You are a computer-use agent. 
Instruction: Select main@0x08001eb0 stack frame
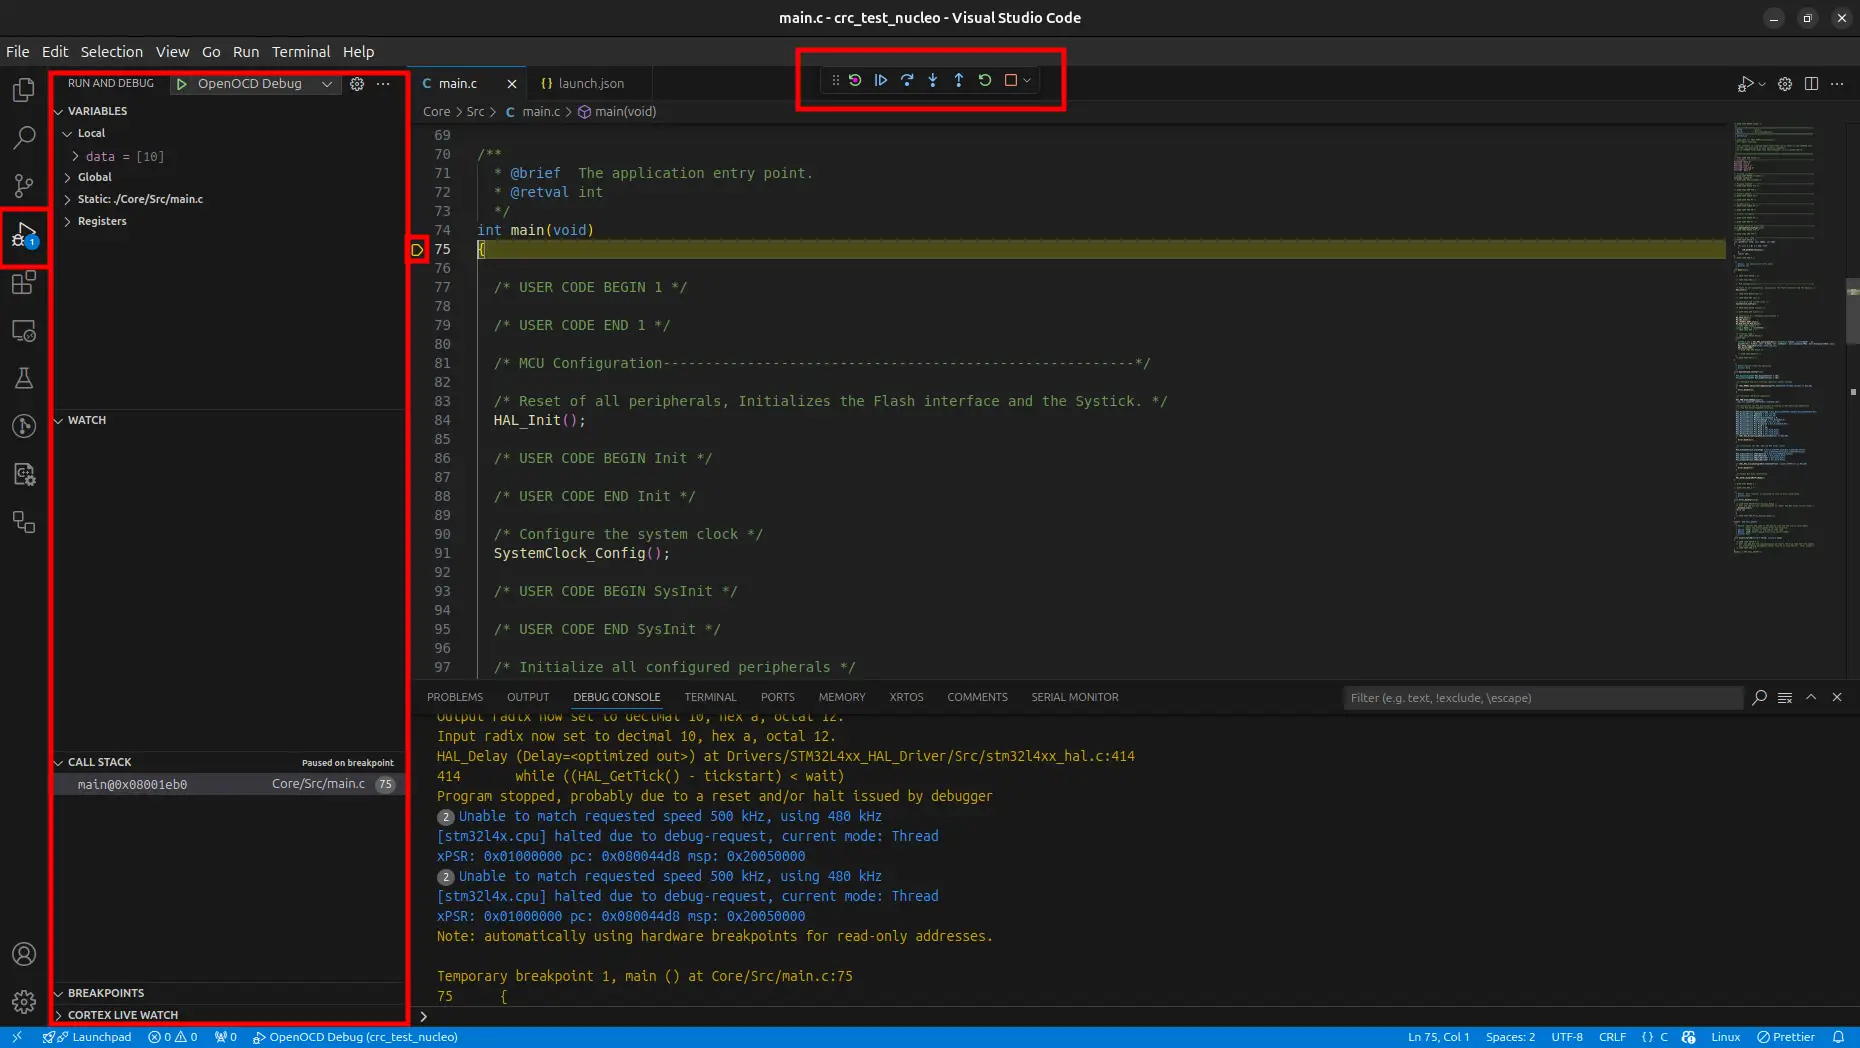coord(229,784)
